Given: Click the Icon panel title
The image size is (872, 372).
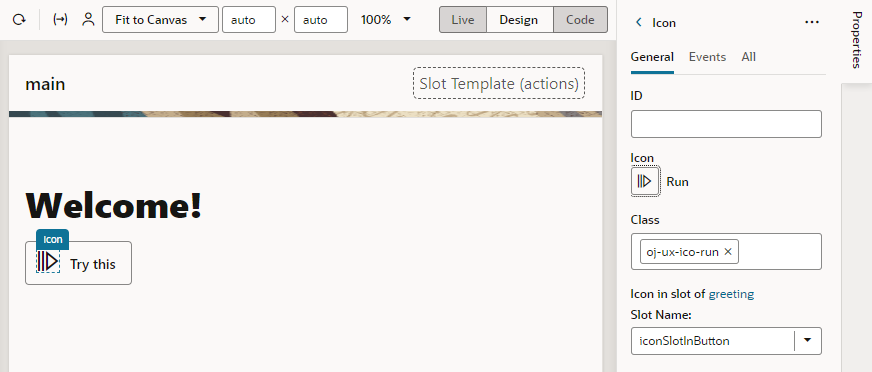Looking at the screenshot, I should (664, 23).
